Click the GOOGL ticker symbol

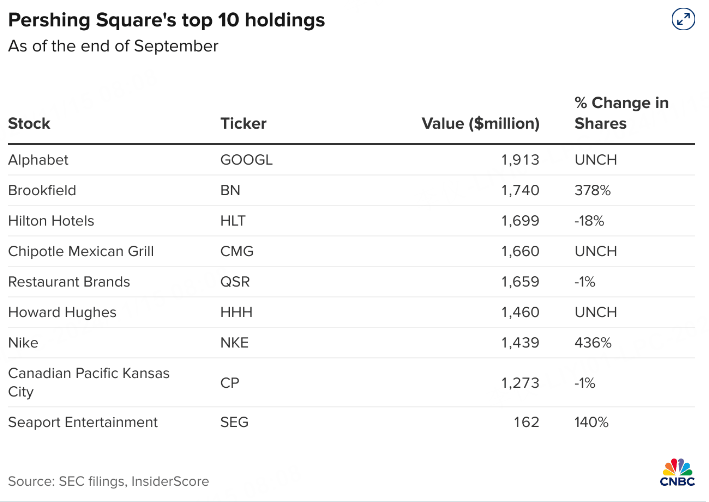(x=246, y=160)
